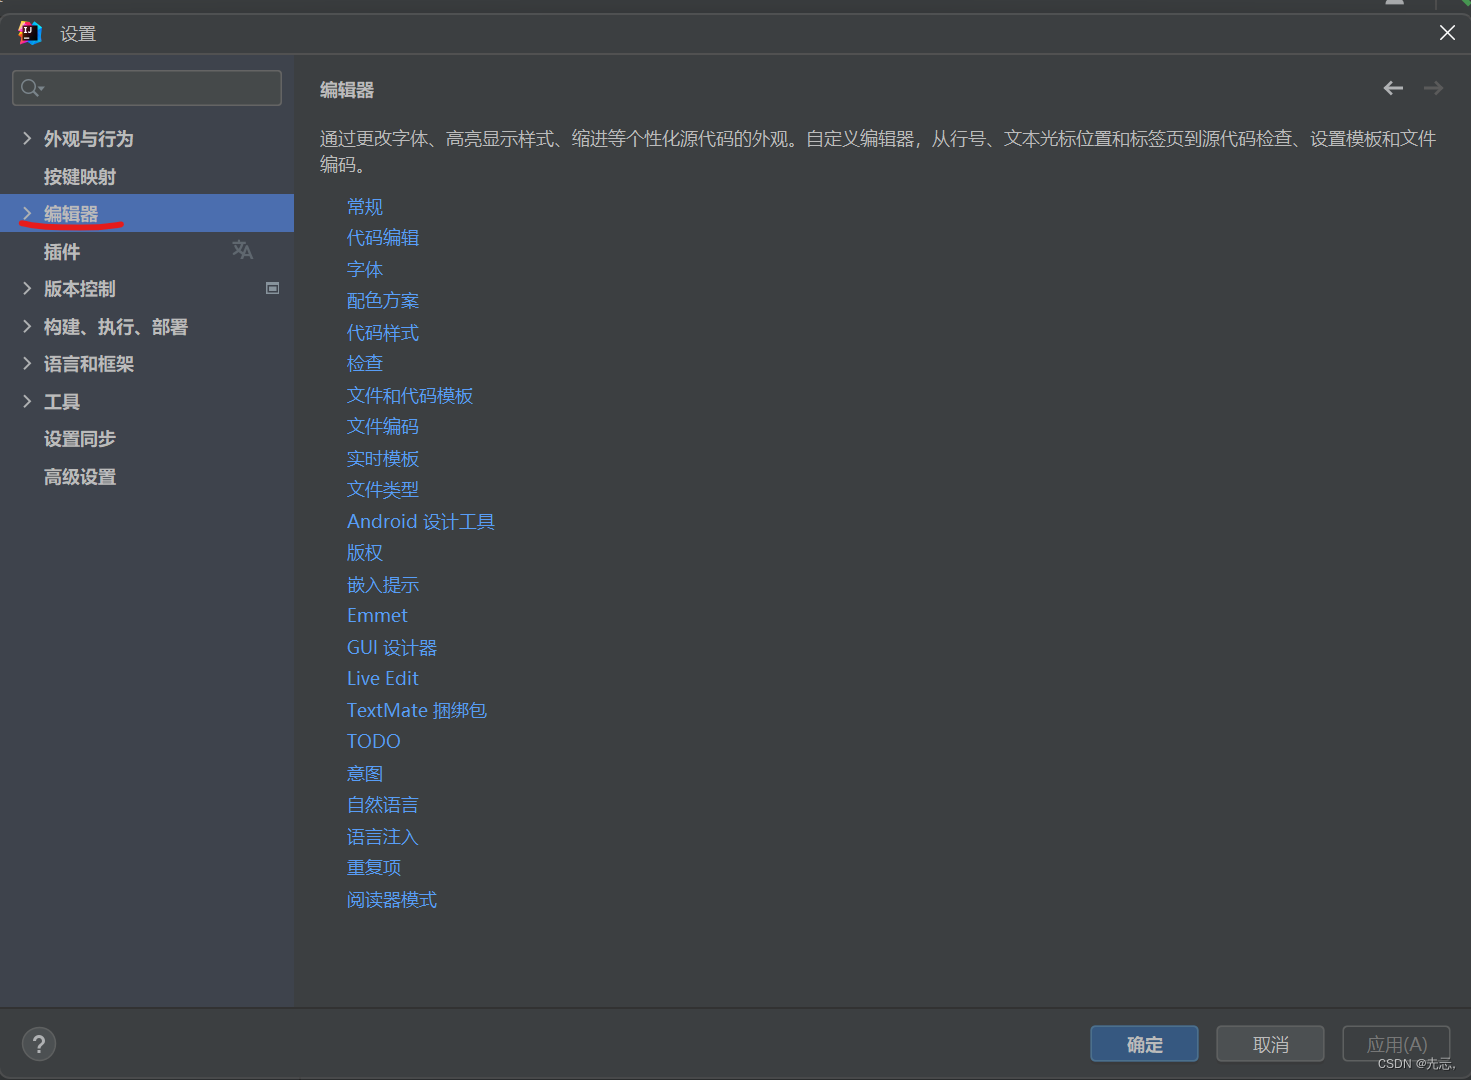This screenshot has height=1080, width=1471.
Task: Select 高级设置 in the settings tree
Action: pos(80,476)
